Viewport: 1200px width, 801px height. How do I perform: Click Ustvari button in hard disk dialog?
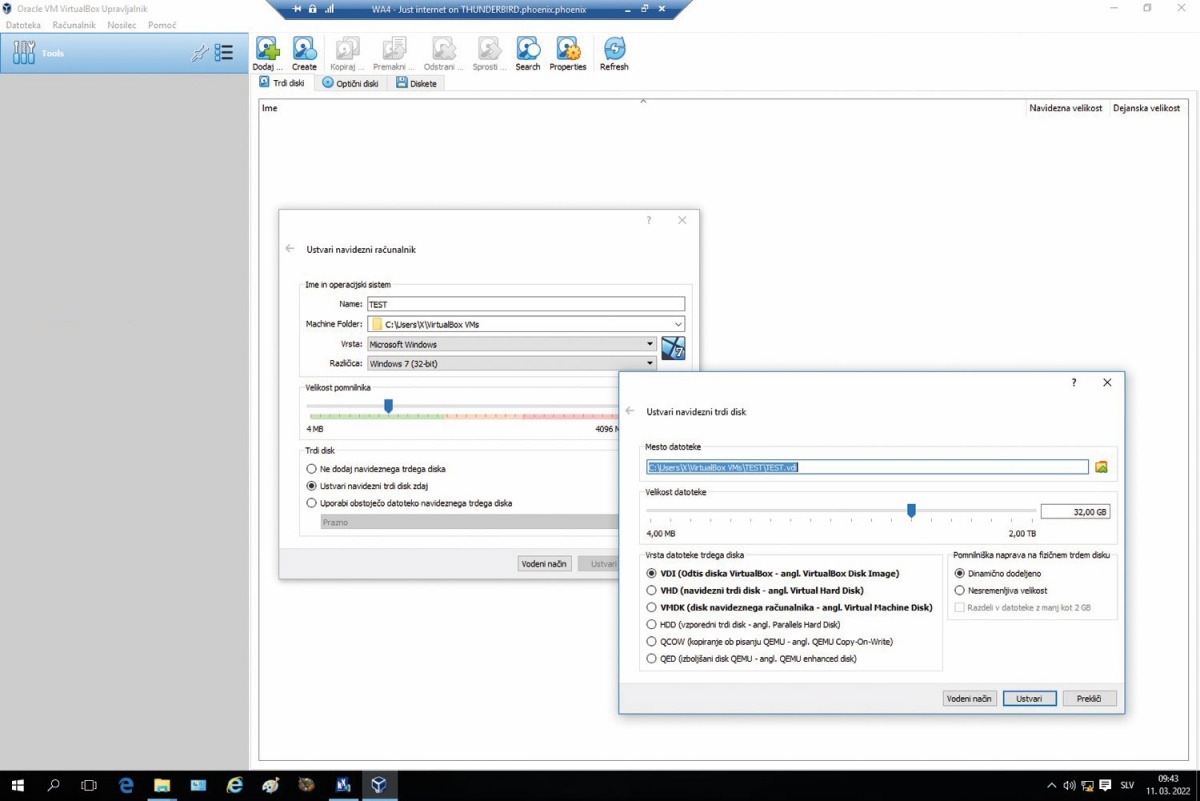[1030, 699]
